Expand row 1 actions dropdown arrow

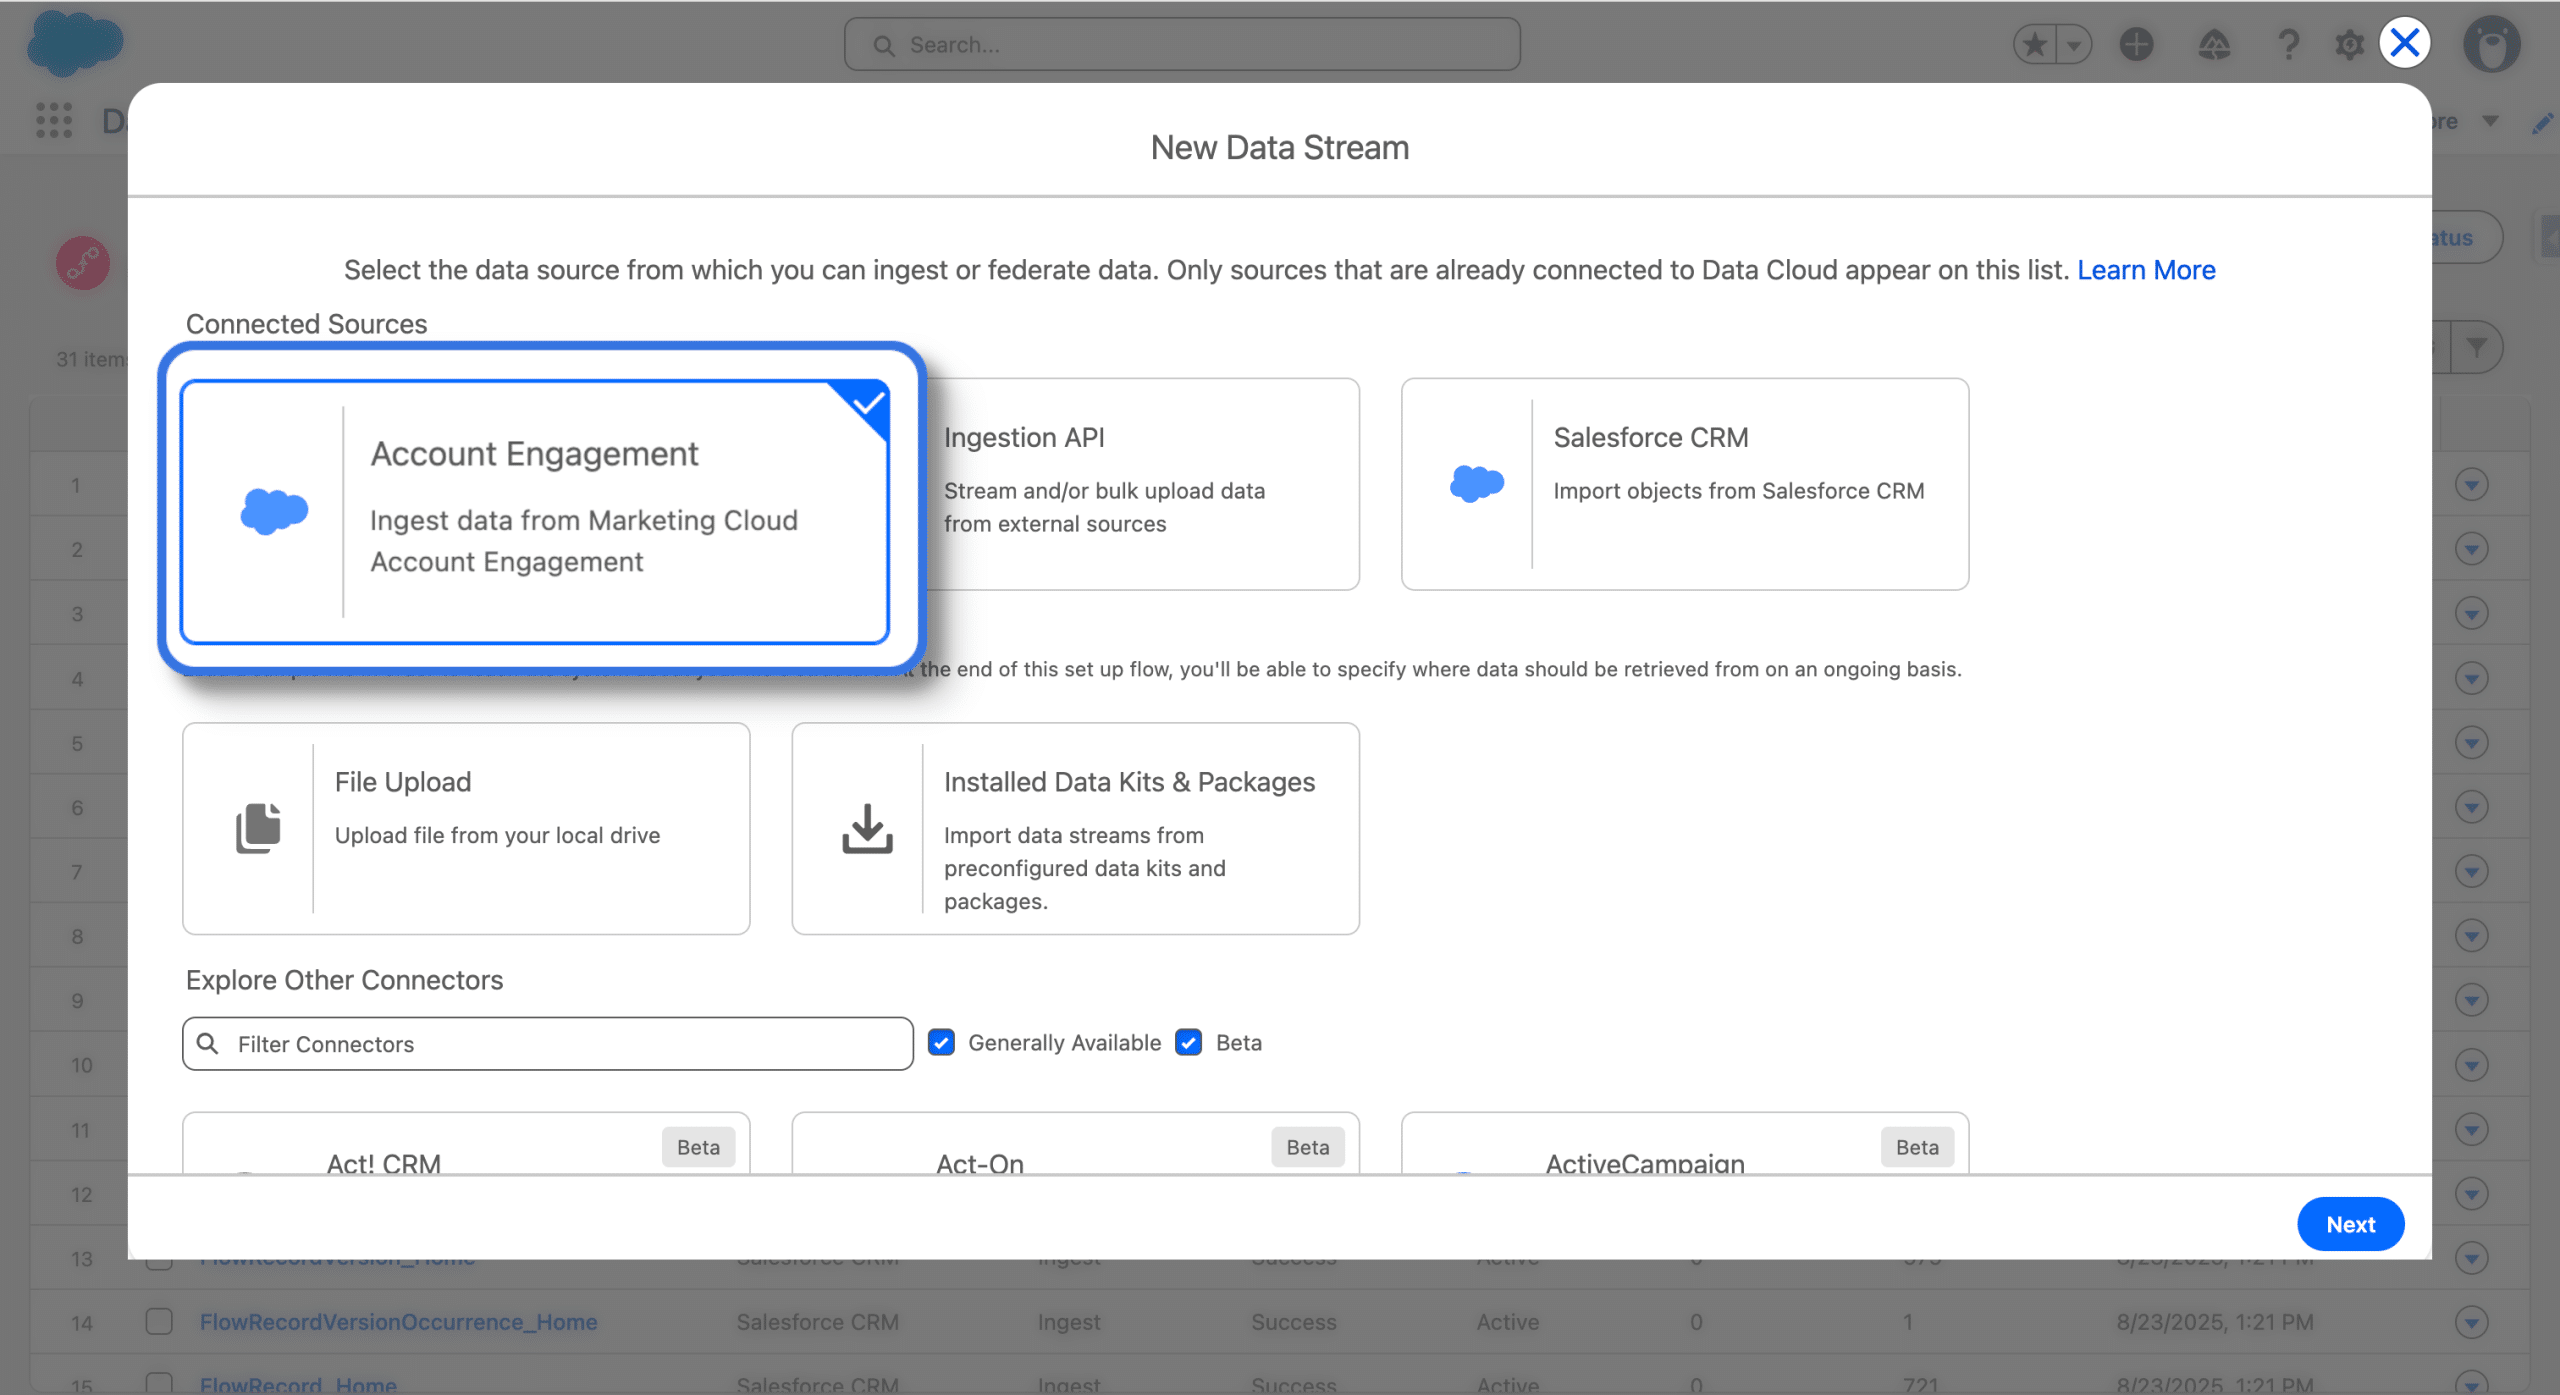[x=2471, y=485]
